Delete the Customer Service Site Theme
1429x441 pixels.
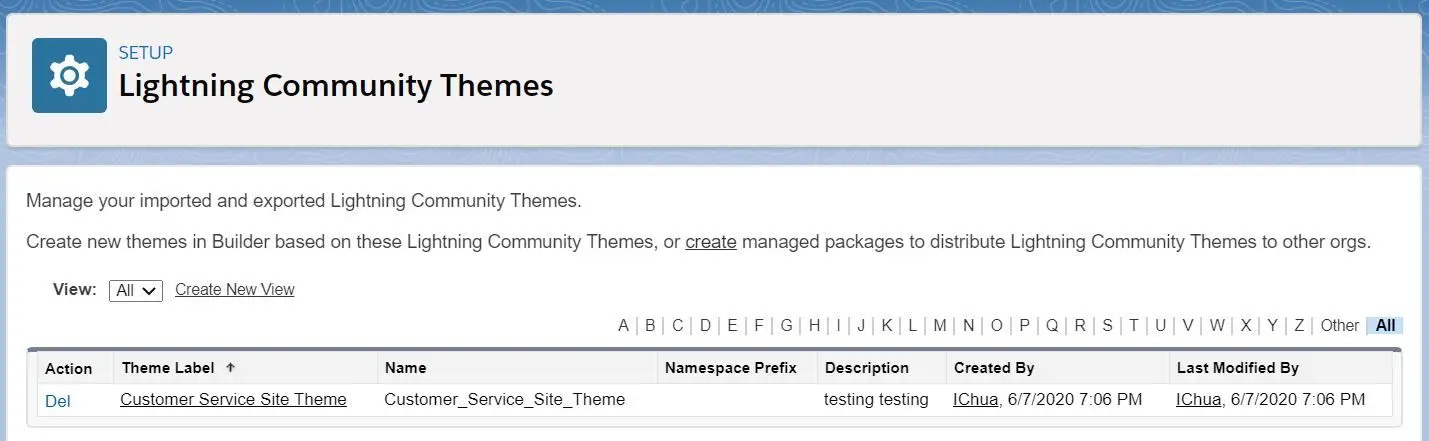pos(58,400)
